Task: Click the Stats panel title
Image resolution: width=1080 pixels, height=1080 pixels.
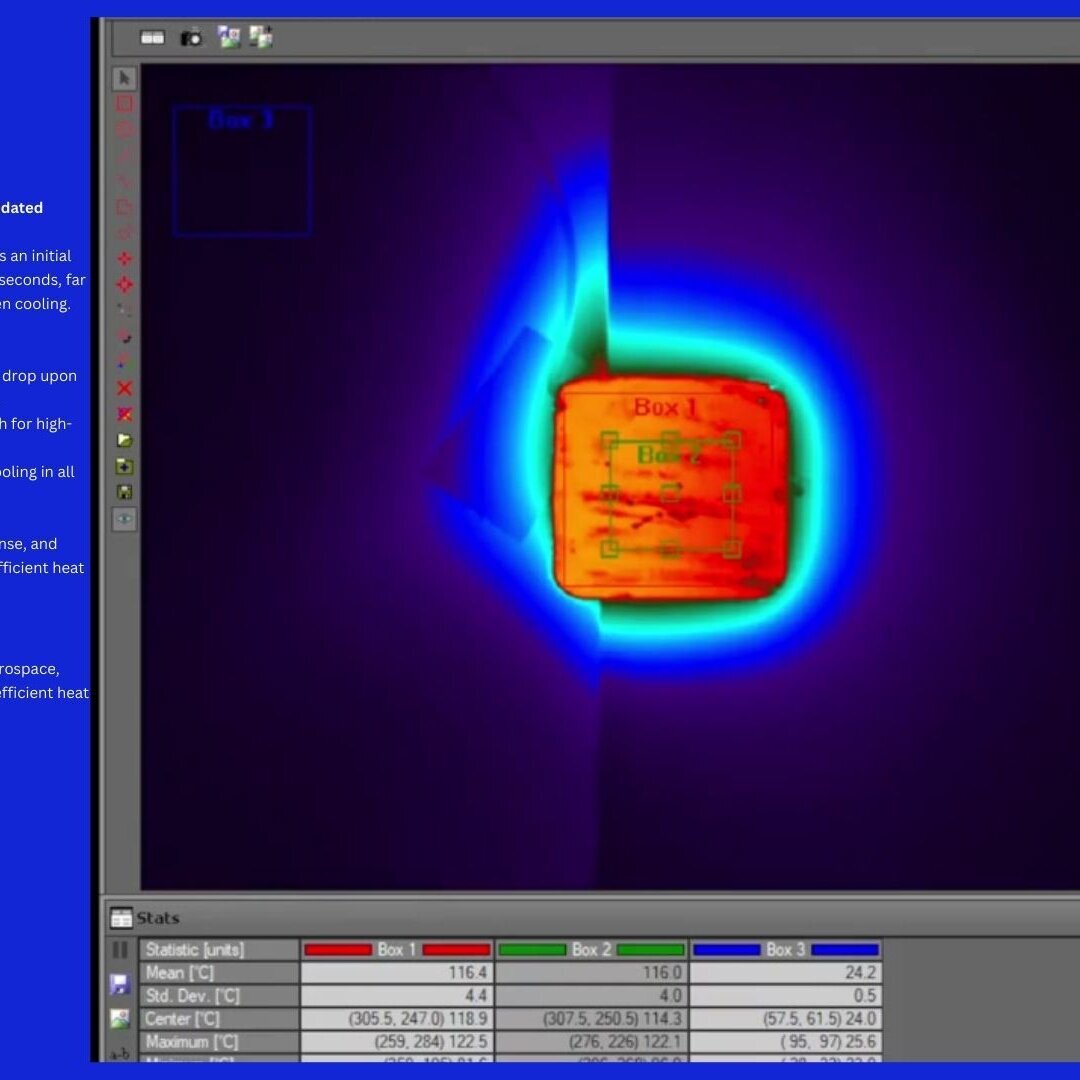Action: (x=158, y=918)
